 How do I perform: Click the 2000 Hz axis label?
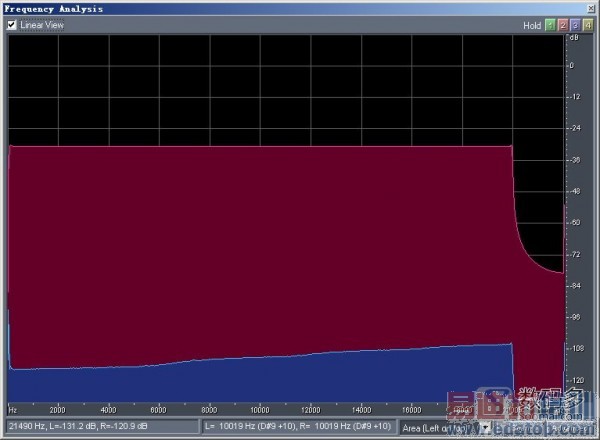(57, 410)
